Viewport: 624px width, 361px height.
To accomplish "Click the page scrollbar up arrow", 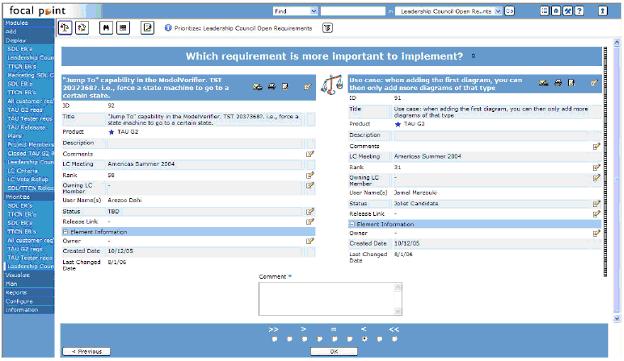I will point(617,42).
